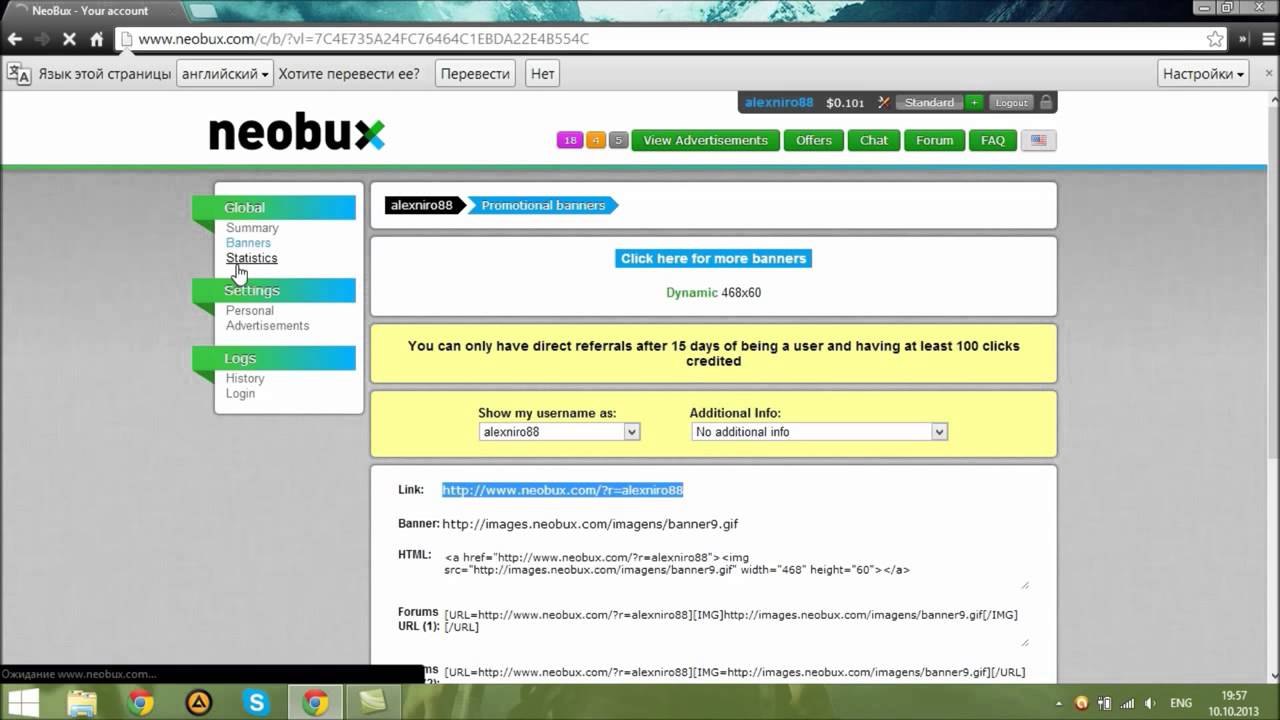
Task: Open the Personal settings link
Action: point(250,311)
